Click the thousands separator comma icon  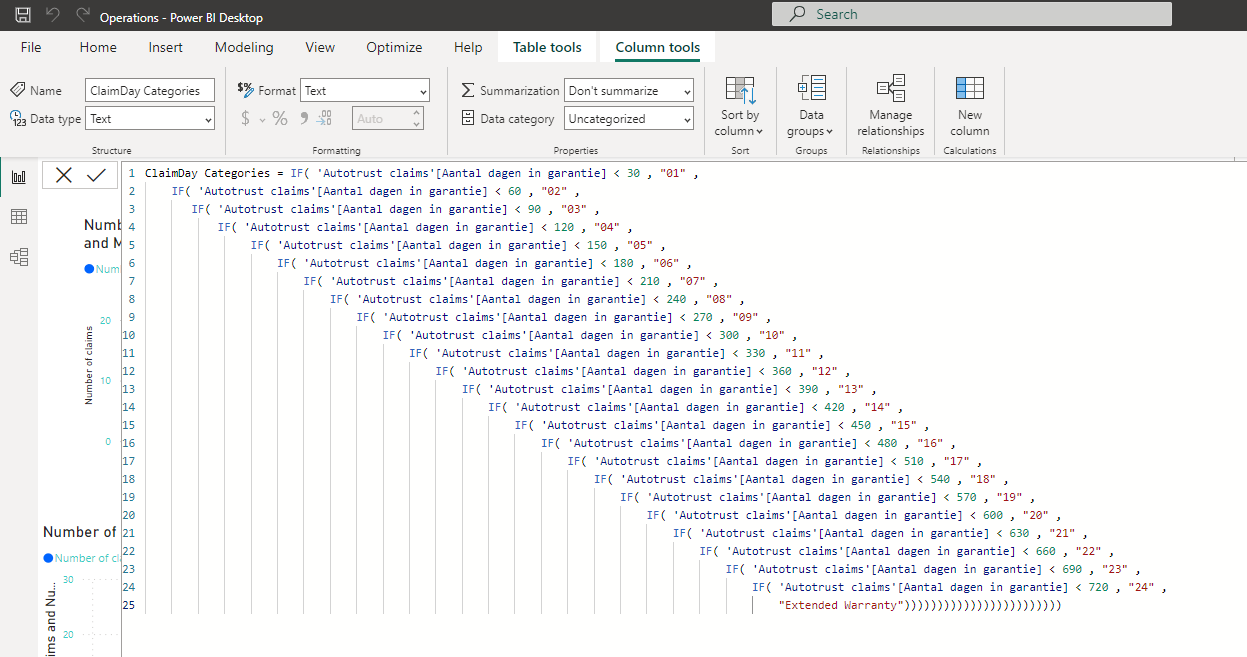(x=303, y=118)
